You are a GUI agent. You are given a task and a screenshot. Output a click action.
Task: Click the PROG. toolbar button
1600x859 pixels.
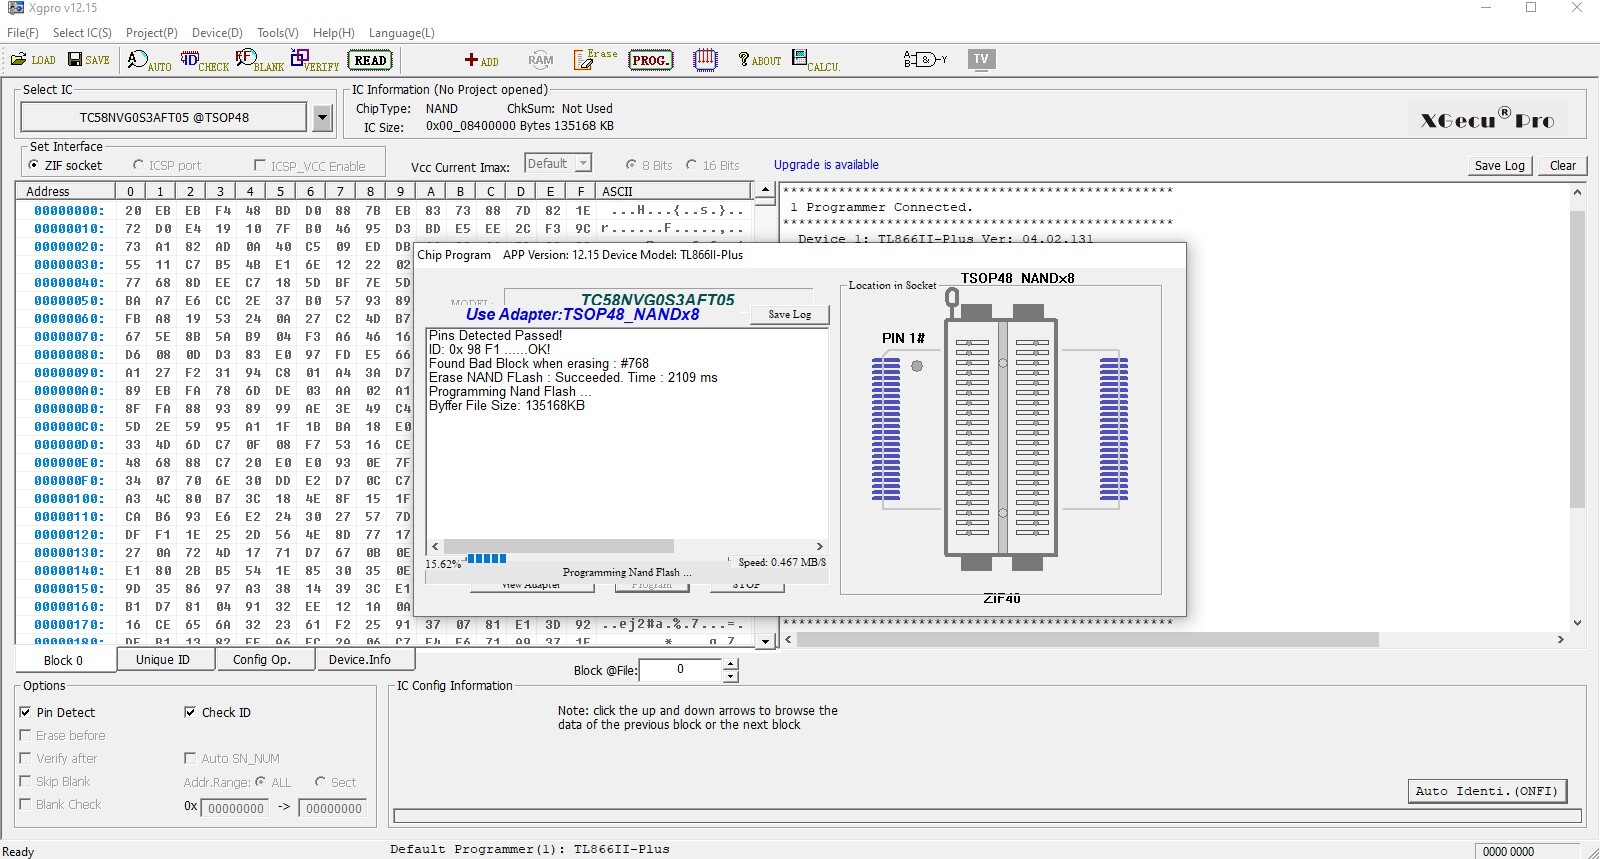[x=650, y=60]
